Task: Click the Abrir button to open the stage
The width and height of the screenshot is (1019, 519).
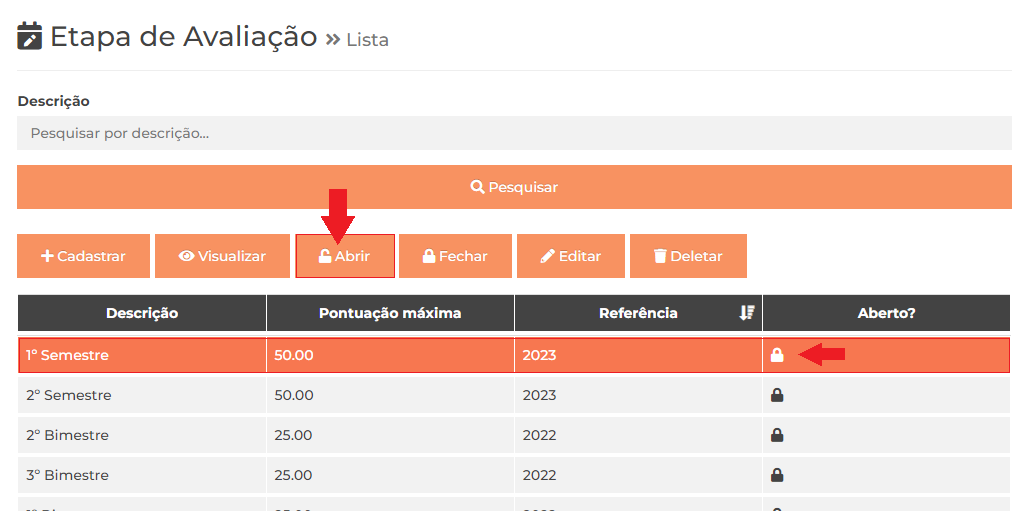Action: (x=345, y=256)
